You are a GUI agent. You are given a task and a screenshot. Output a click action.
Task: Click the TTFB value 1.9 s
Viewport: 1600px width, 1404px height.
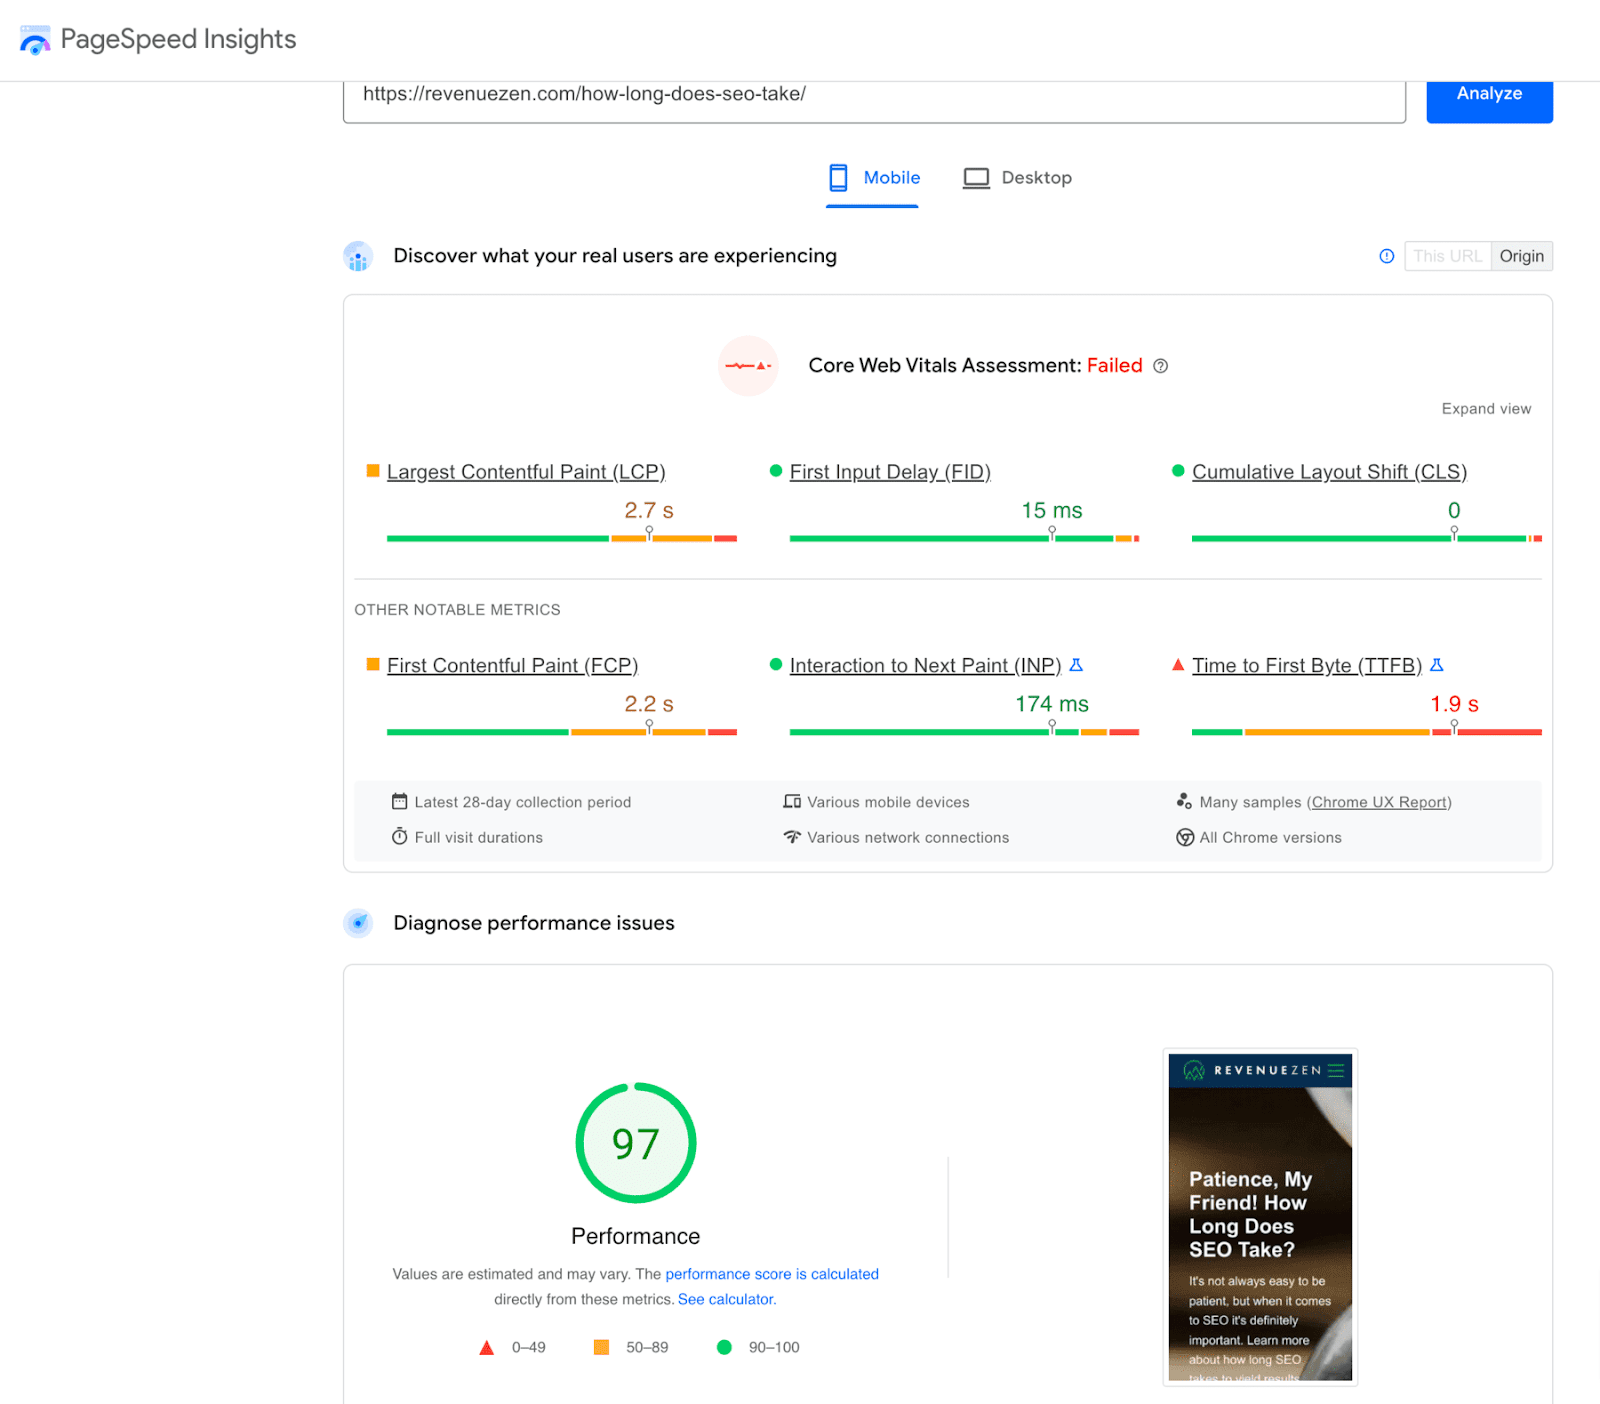pyautogui.click(x=1454, y=705)
